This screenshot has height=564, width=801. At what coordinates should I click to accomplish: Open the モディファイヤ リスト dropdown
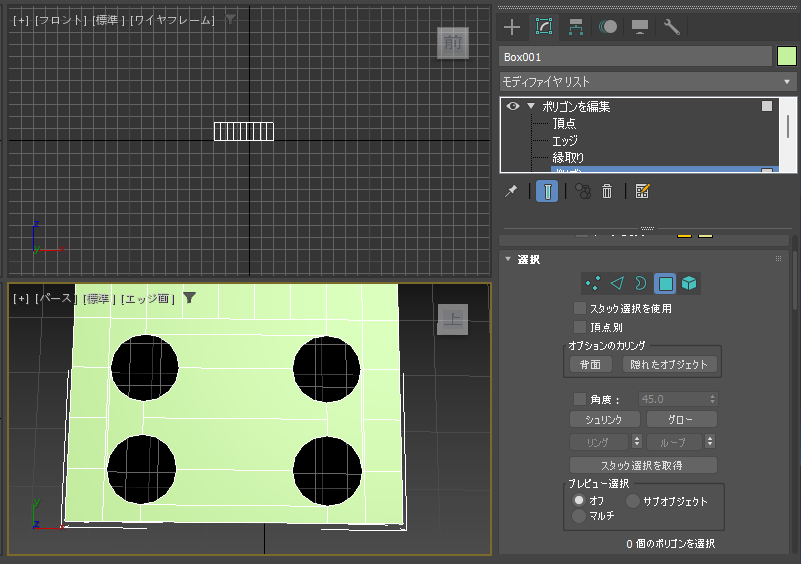648,82
